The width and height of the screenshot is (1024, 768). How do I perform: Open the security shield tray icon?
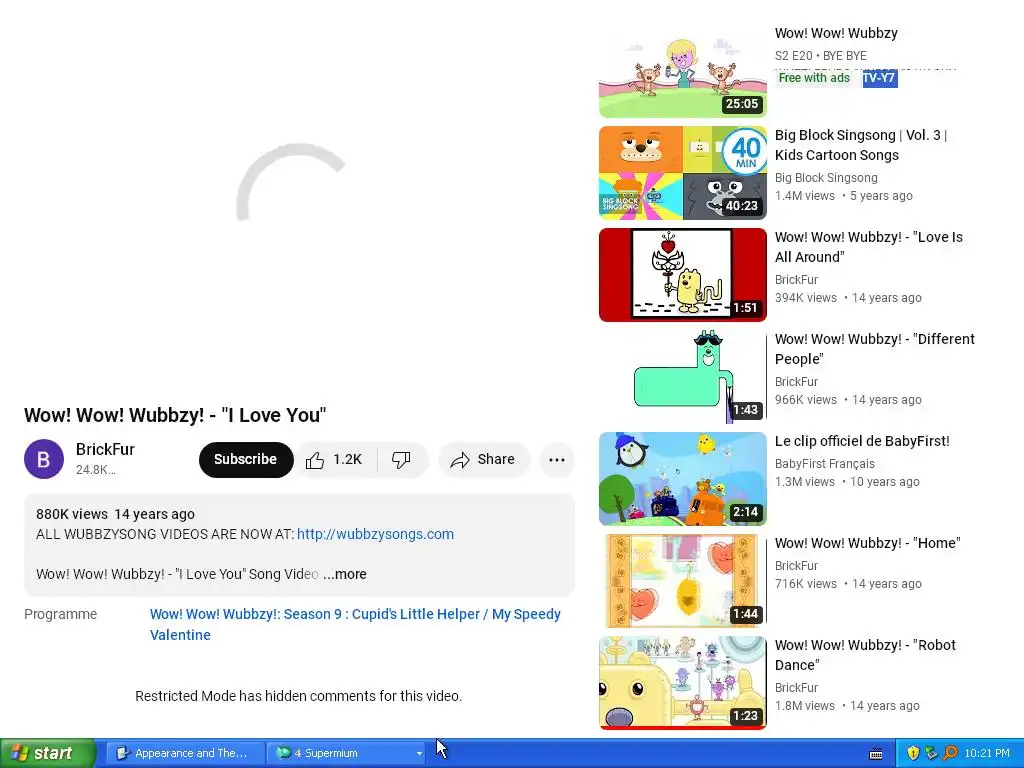click(x=913, y=753)
